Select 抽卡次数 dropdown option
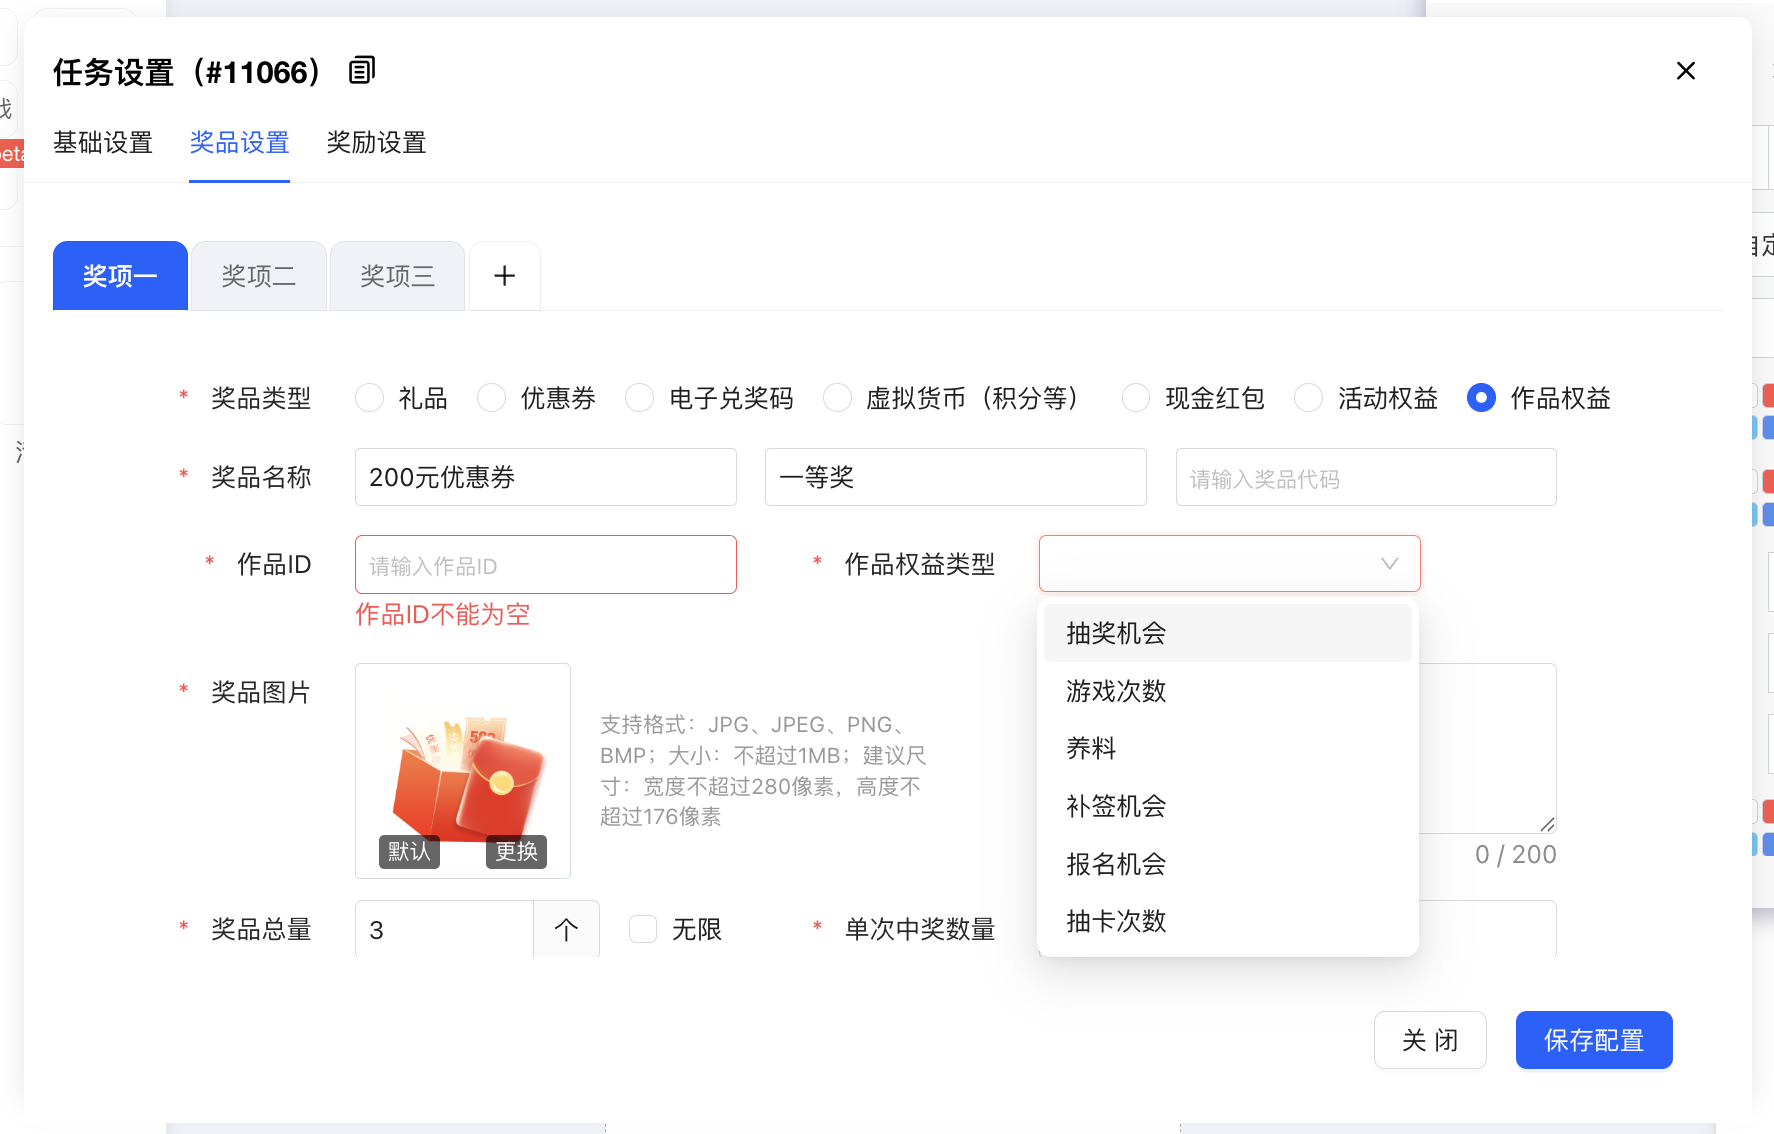 (1116, 921)
